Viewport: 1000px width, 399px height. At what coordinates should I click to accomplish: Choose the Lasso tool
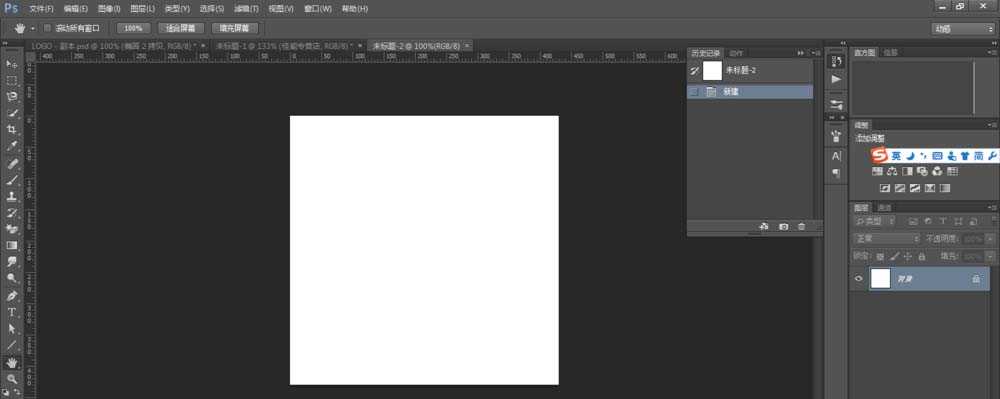pyautogui.click(x=11, y=97)
